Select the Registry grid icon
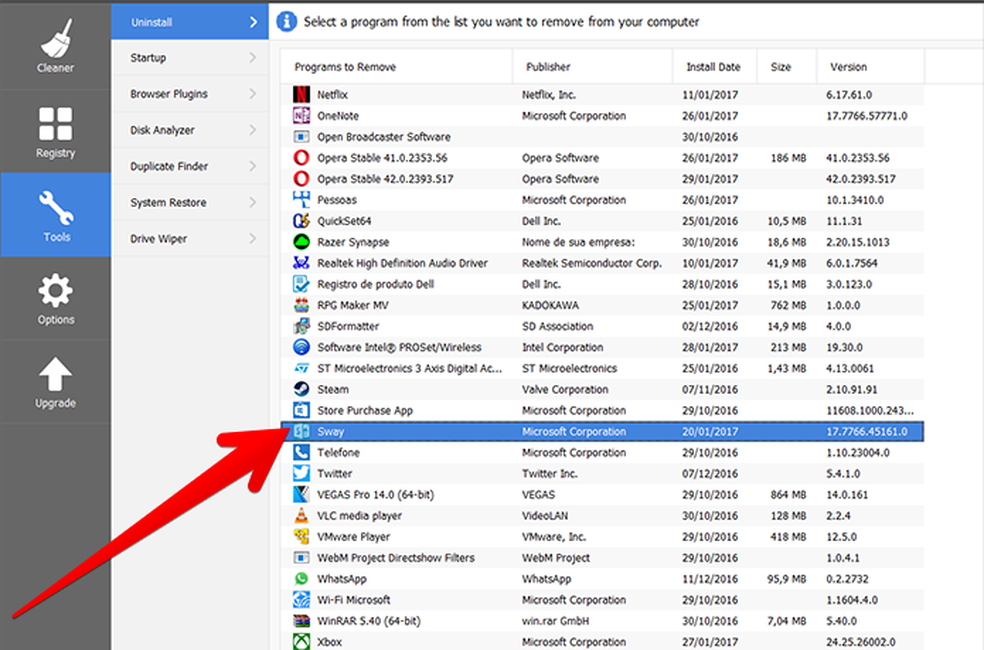The image size is (984, 650). [56, 124]
